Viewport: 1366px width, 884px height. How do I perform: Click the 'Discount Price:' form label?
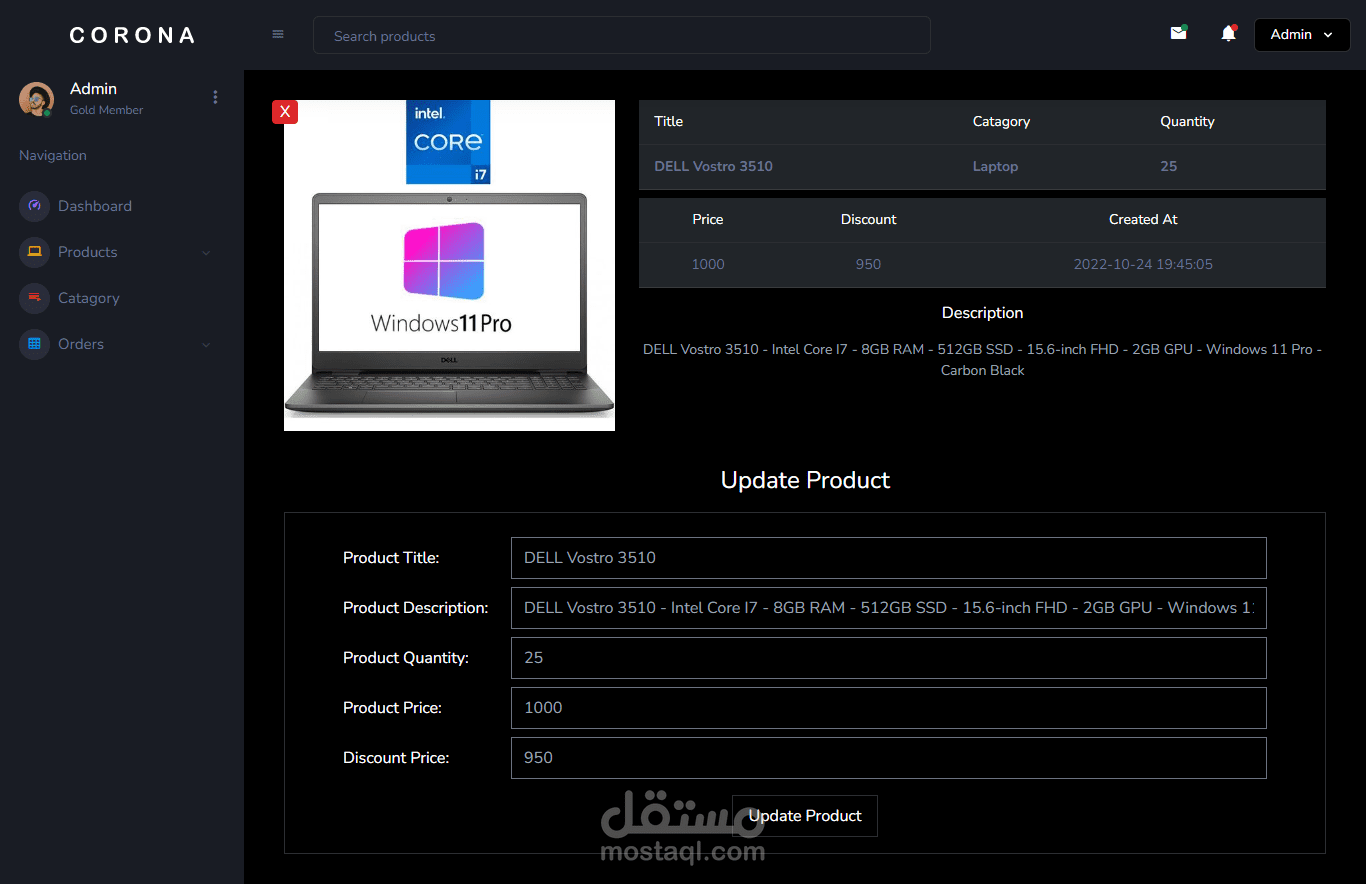[x=396, y=758]
